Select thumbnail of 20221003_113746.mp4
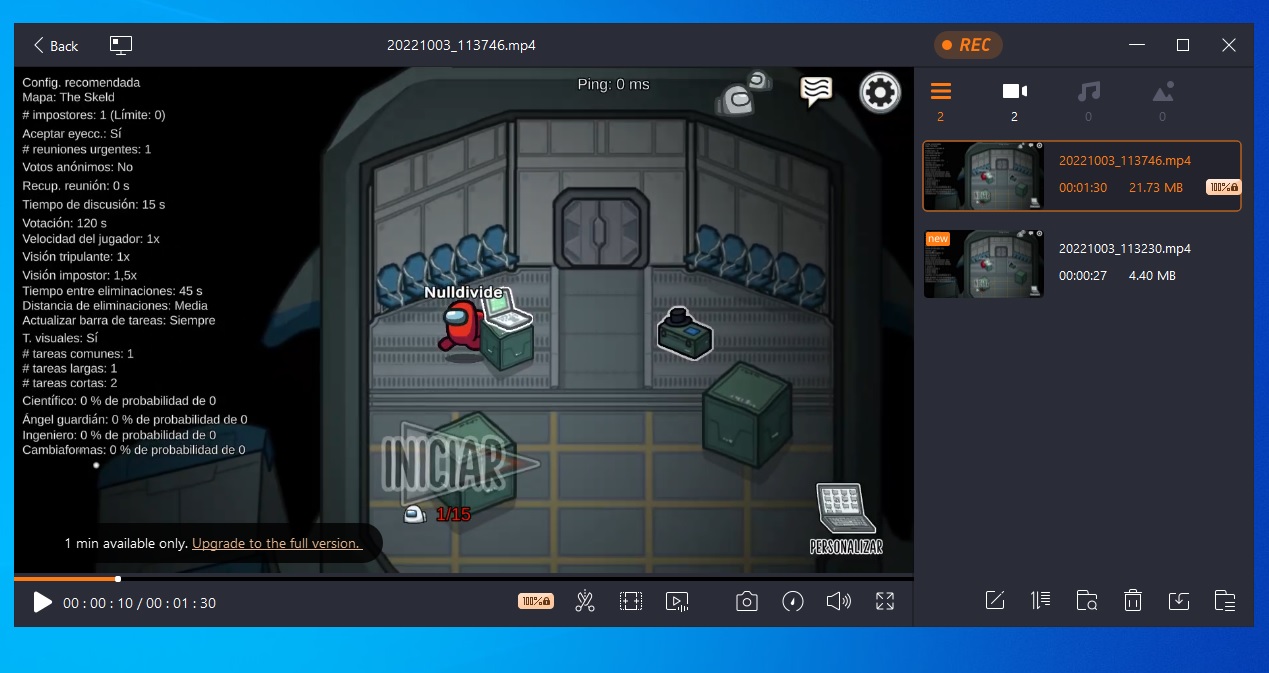This screenshot has height=673, width=1269. [x=983, y=176]
